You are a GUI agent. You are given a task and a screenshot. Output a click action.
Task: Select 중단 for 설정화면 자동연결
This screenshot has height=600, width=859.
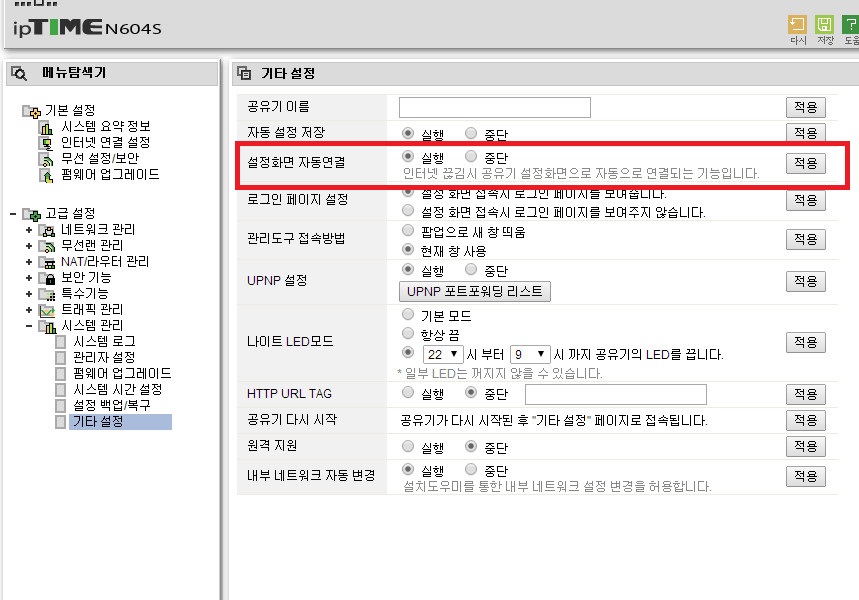coord(471,156)
